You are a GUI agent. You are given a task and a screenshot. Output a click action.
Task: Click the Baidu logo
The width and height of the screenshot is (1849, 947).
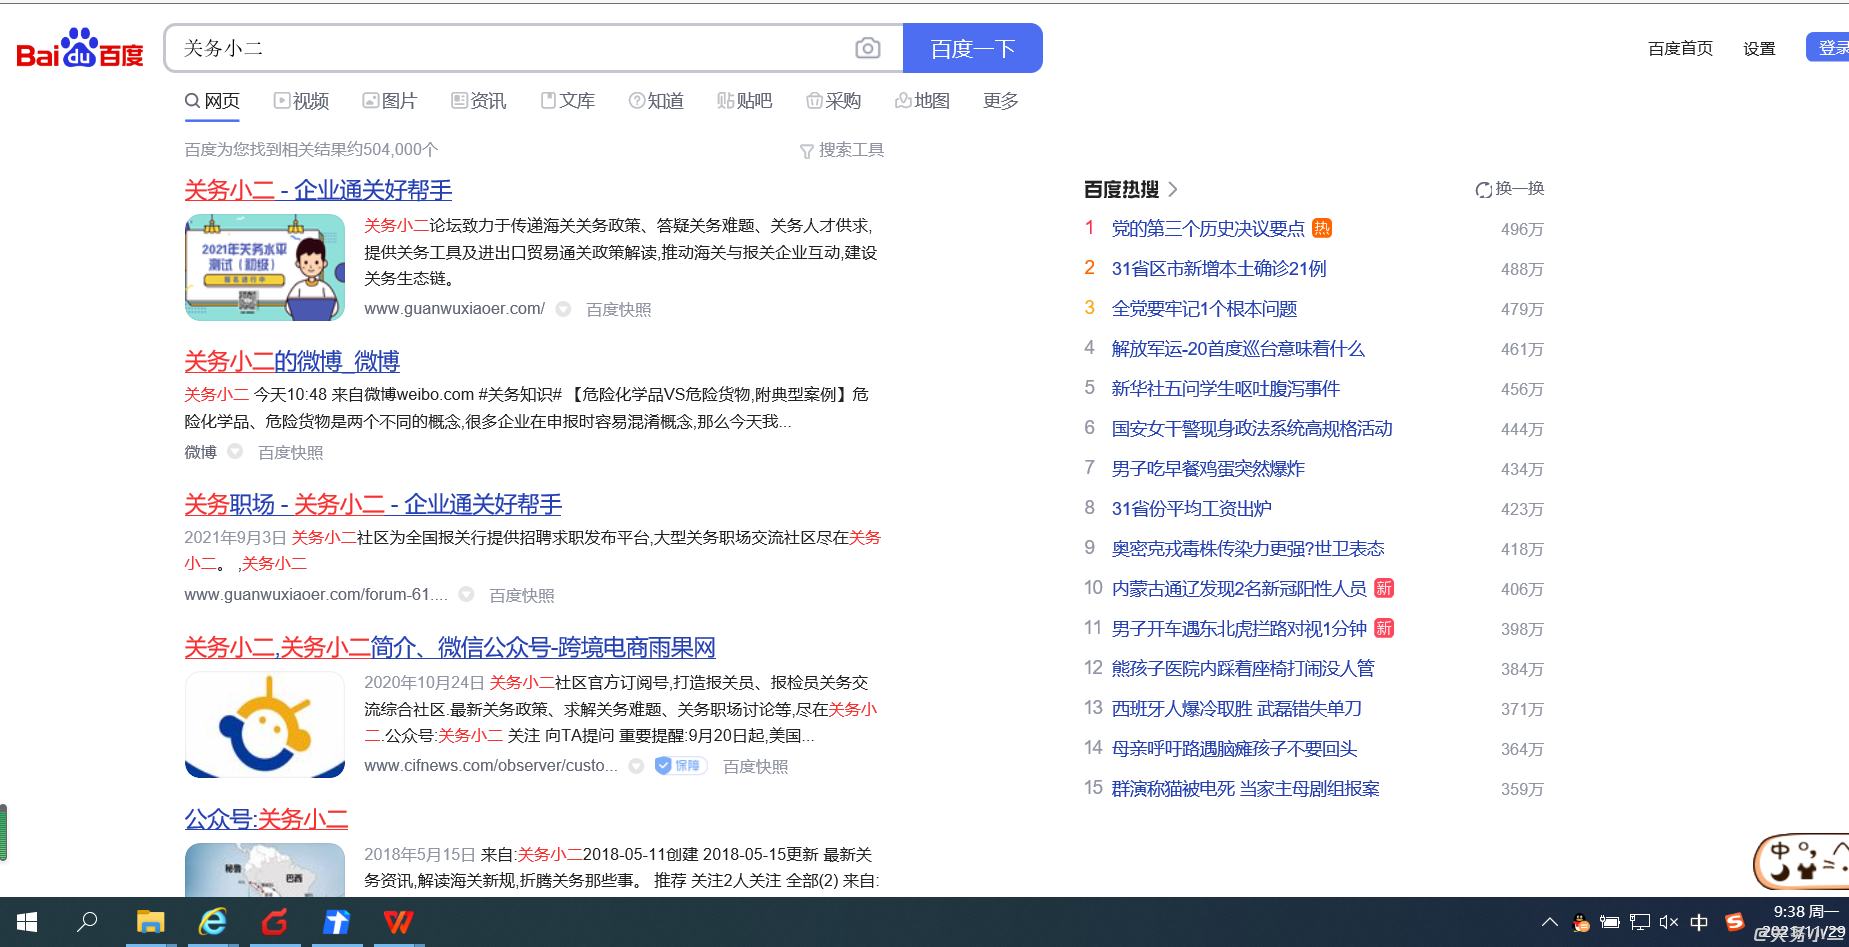coord(80,48)
